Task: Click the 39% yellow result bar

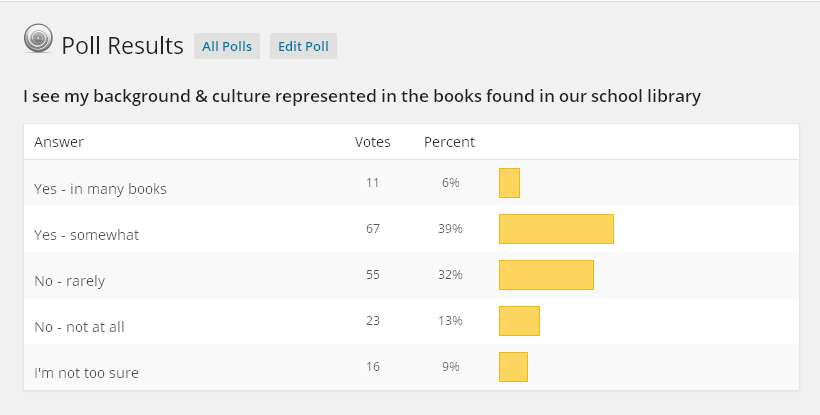Action: click(x=556, y=229)
